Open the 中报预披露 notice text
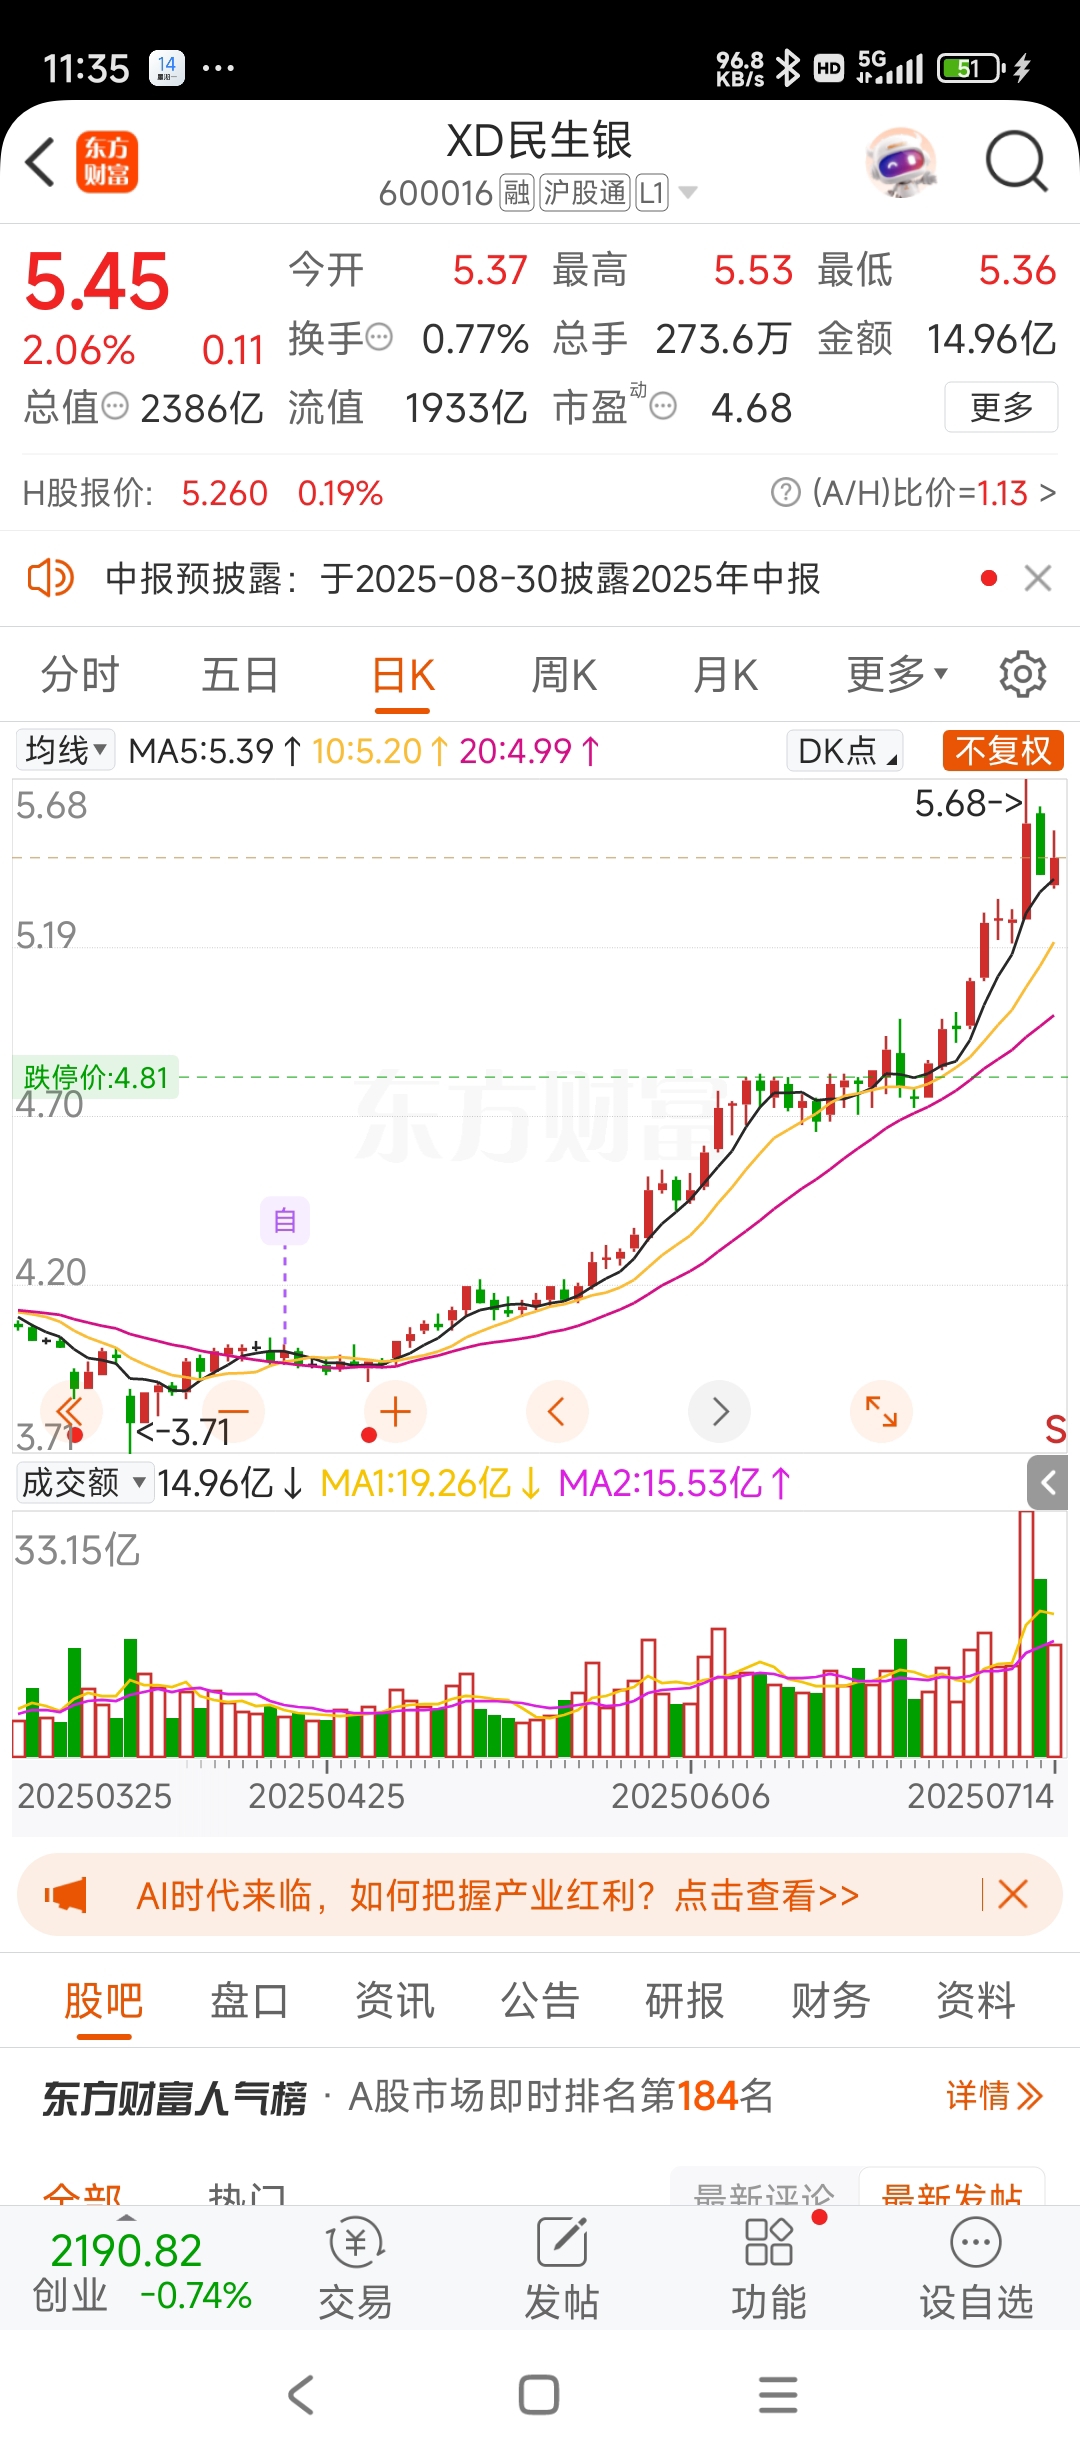 coord(462,579)
